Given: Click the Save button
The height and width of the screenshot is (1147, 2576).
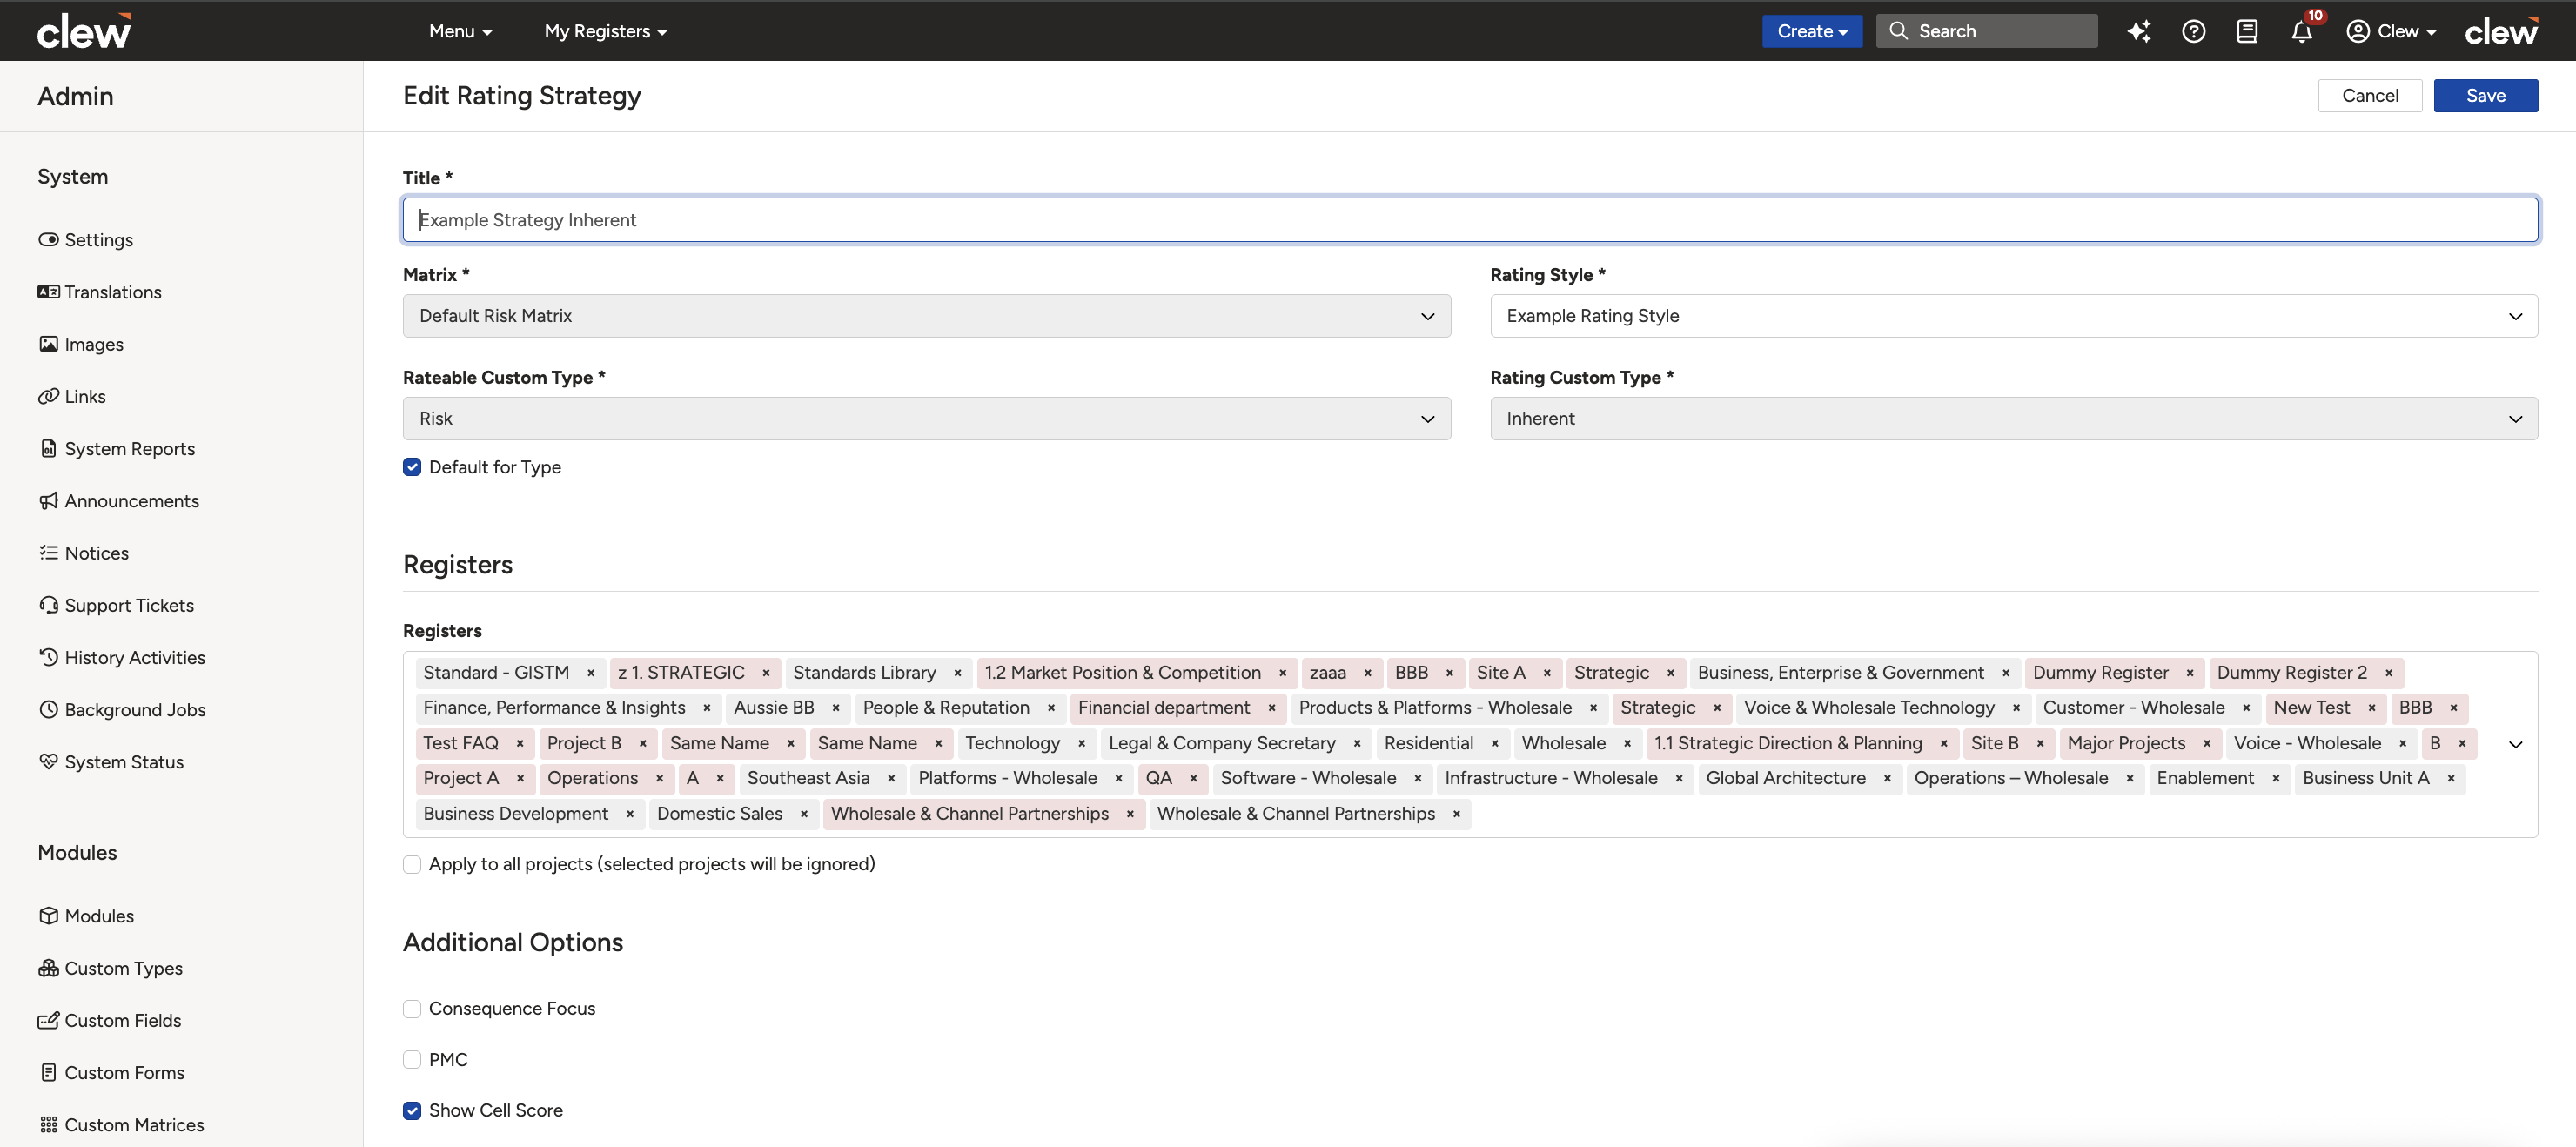Looking at the screenshot, I should [2485, 96].
